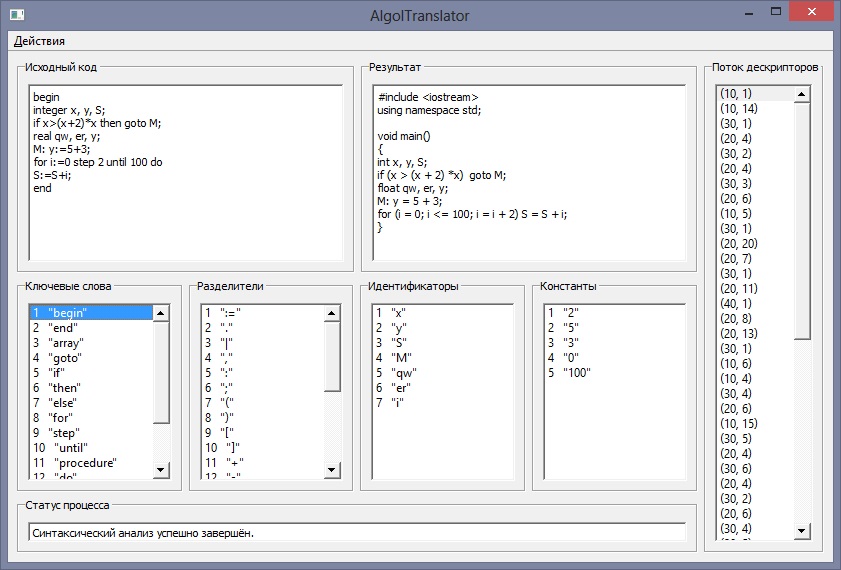
Task: Select constant 2 "5"
Action: pyautogui.click(x=615, y=328)
